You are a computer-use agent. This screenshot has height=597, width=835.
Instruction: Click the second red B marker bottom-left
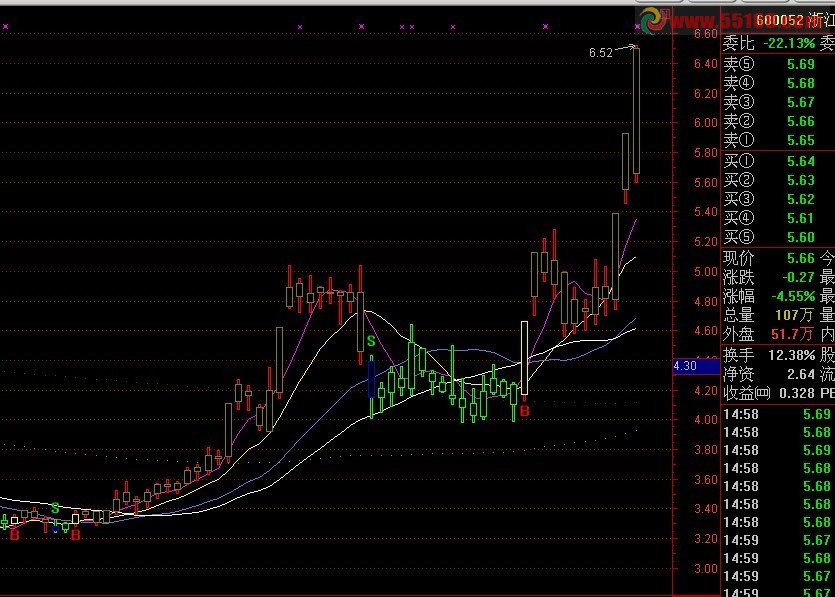pos(76,535)
